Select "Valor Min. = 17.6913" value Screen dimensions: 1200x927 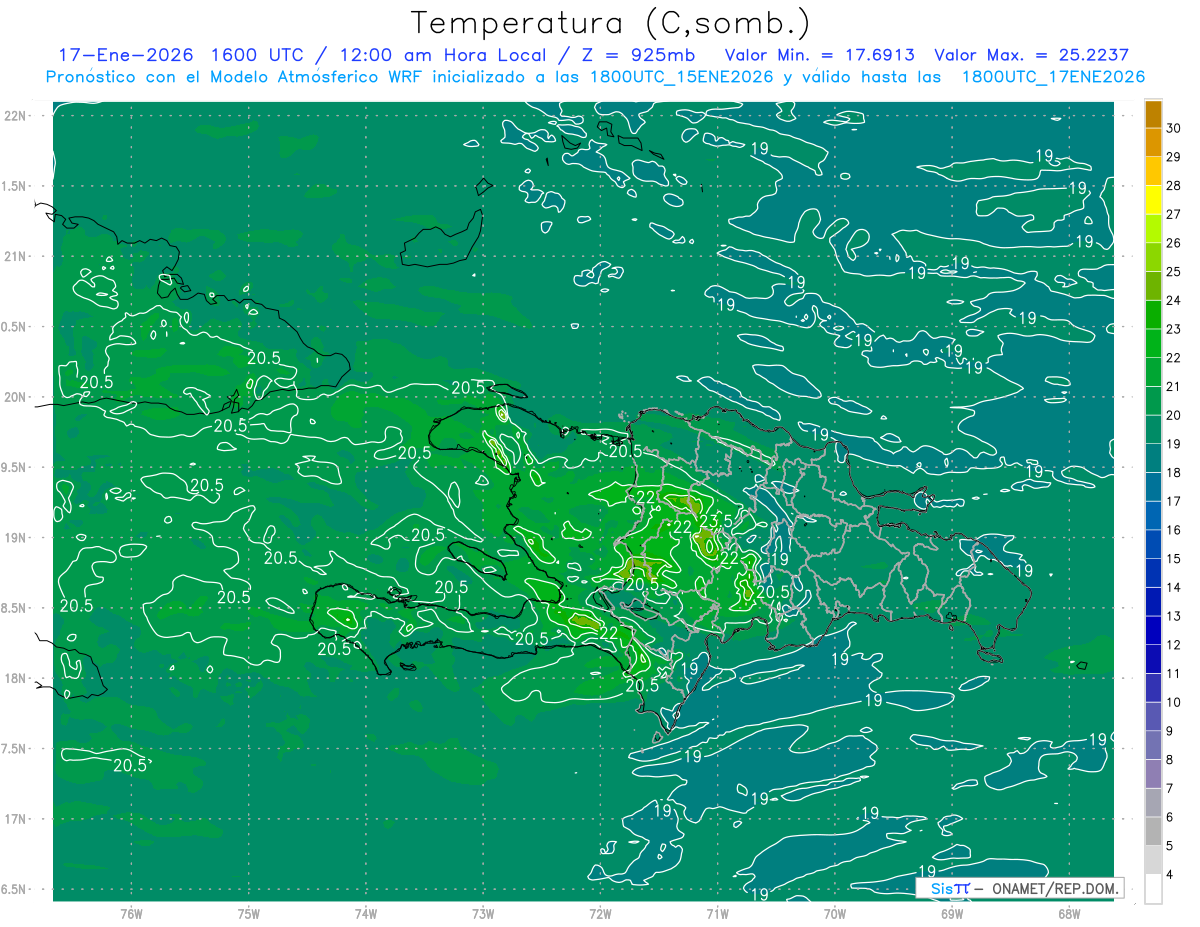821,55
